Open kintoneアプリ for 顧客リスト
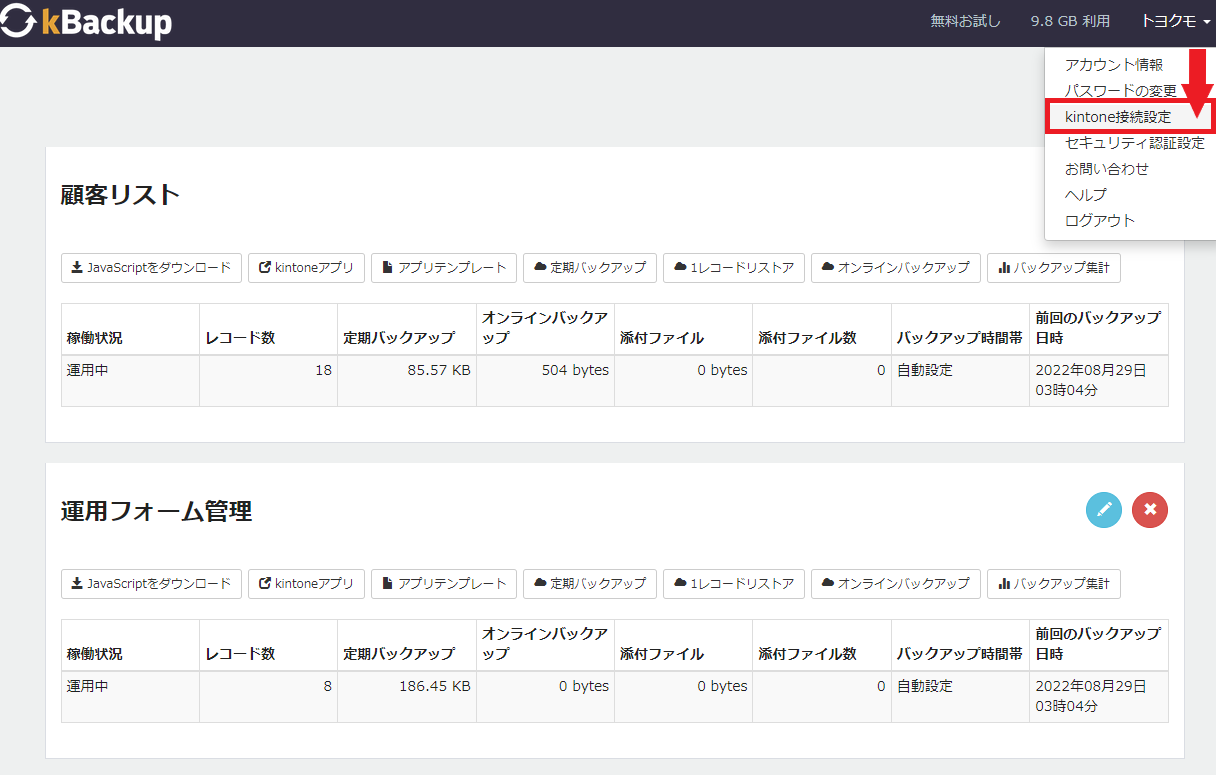Viewport: 1216px width, 775px height. (306, 268)
